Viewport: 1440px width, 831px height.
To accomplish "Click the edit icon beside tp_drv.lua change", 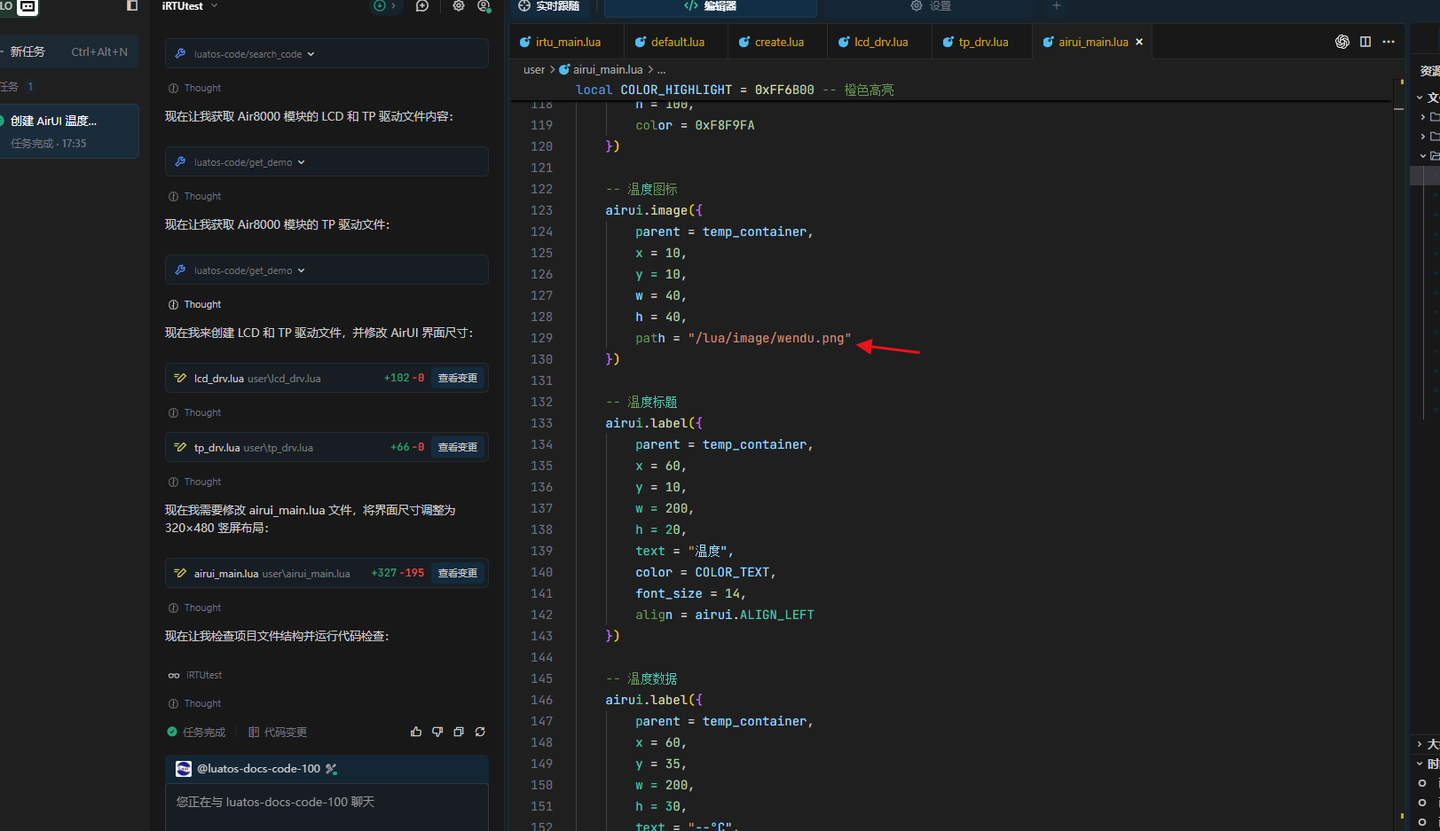I will tap(180, 447).
